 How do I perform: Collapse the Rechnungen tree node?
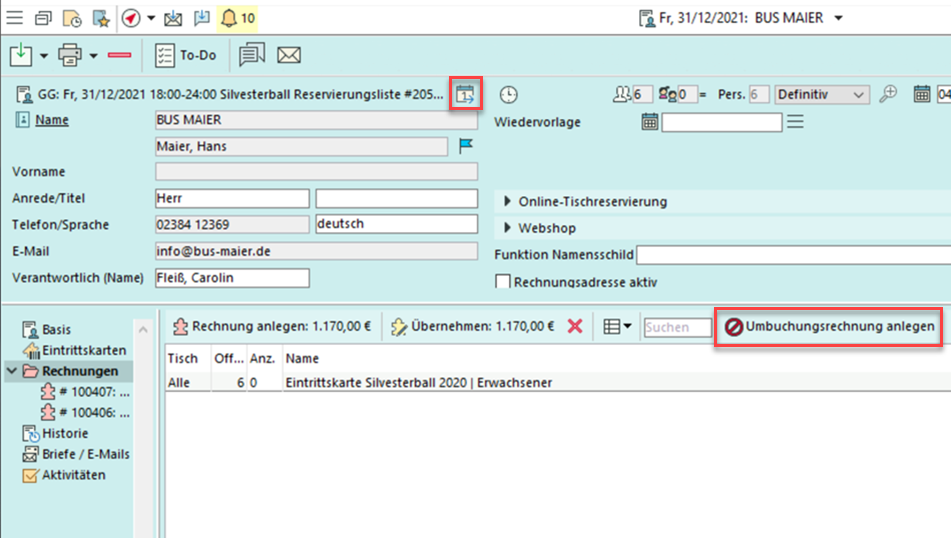(12, 371)
